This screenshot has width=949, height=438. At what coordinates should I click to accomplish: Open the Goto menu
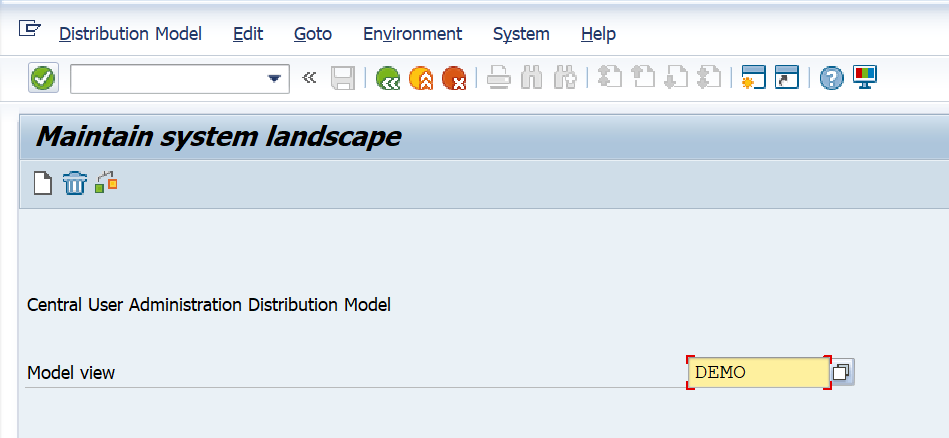[313, 34]
